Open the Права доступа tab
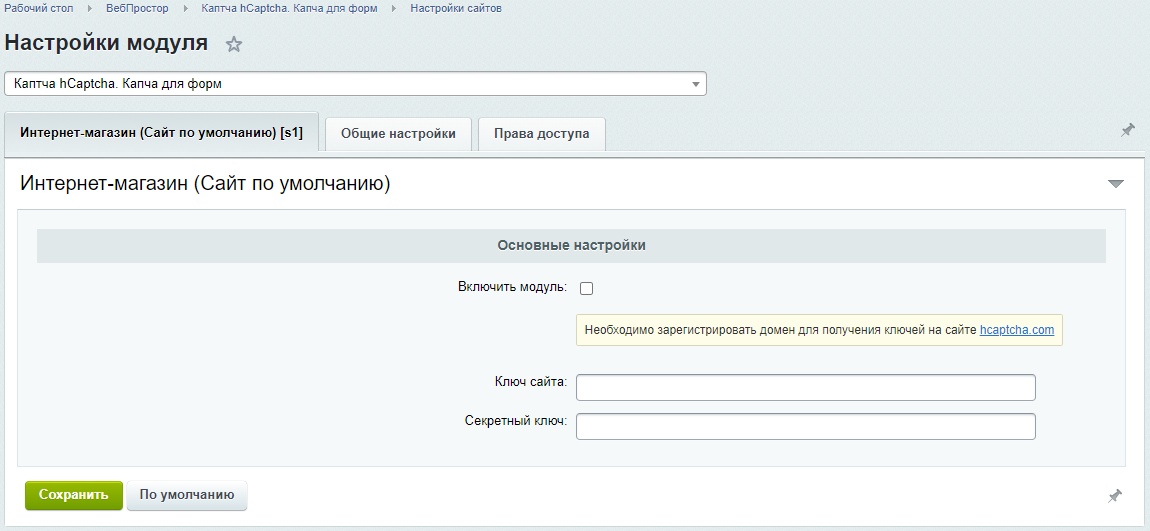Image resolution: width=1150 pixels, height=531 pixels. coord(541,134)
